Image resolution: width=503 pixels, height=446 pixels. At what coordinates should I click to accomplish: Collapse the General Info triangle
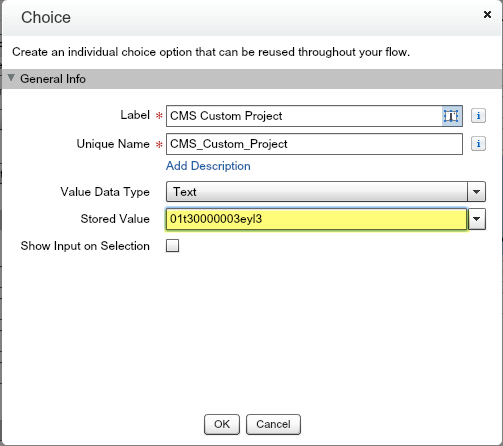(x=11, y=78)
